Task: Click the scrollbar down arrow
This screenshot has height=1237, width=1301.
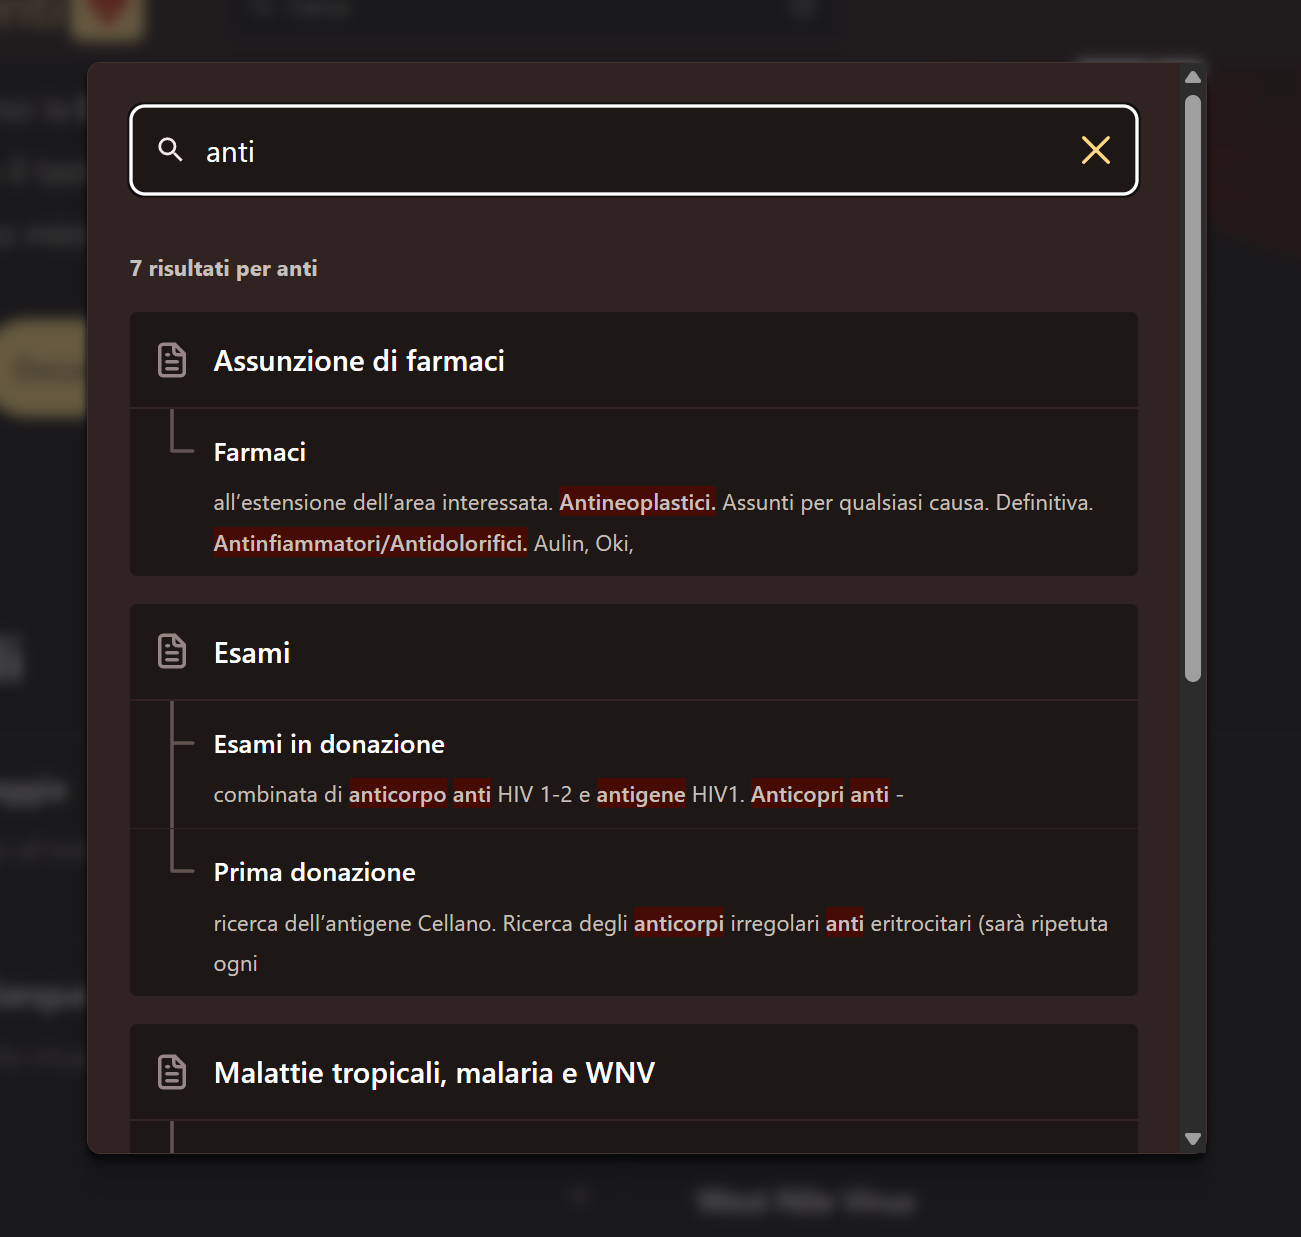Action: tap(1192, 1139)
